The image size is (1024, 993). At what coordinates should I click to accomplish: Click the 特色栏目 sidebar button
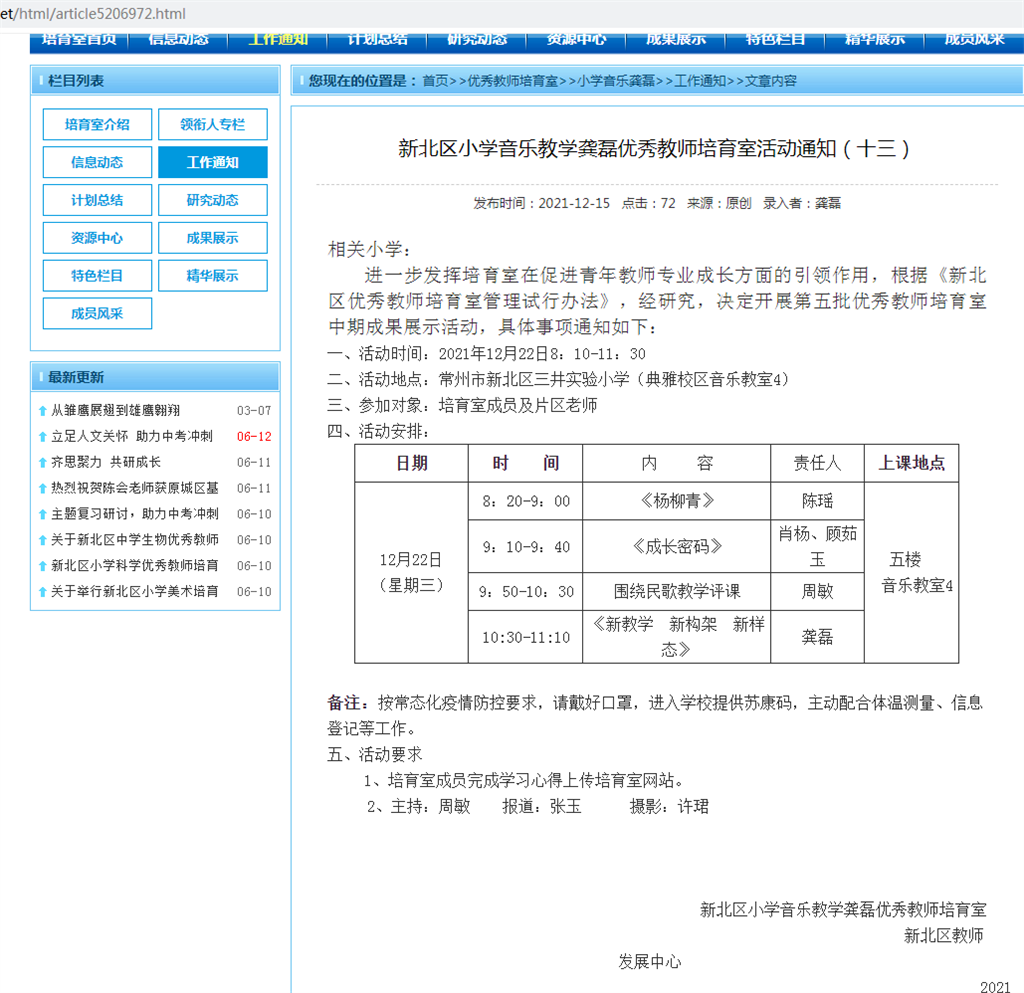point(97,276)
